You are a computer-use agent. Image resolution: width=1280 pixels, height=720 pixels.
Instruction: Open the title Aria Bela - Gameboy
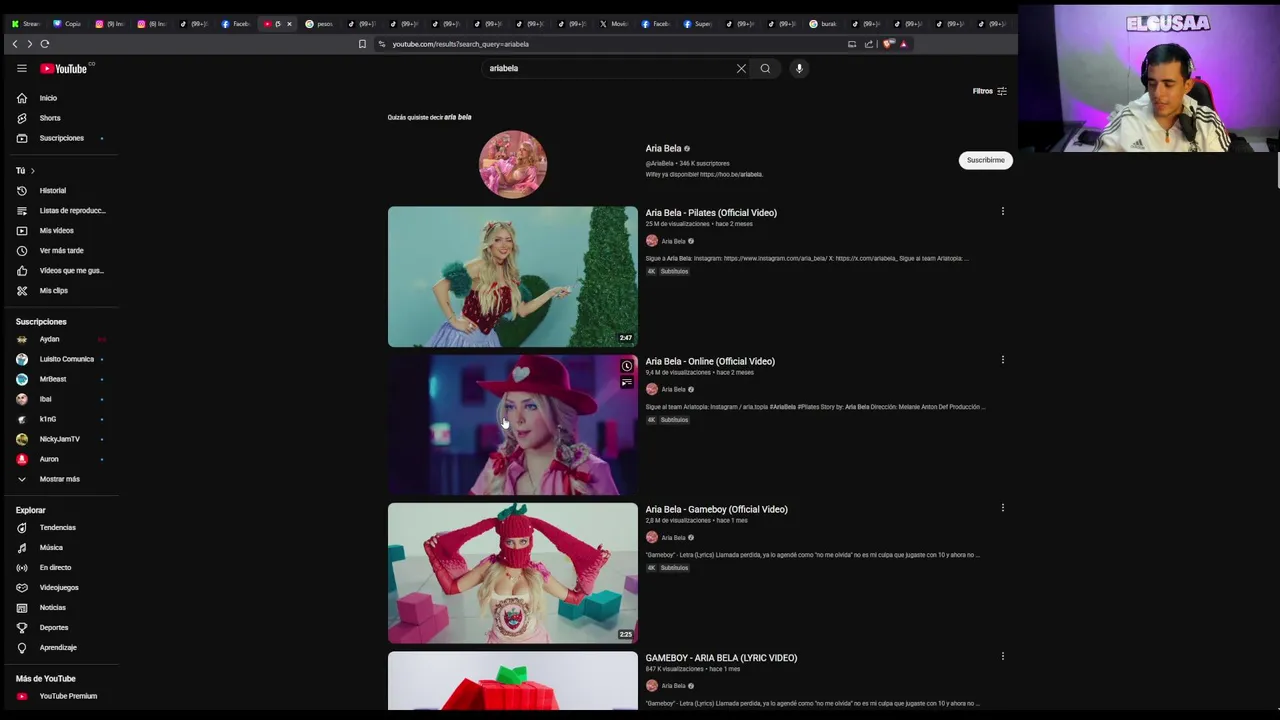(x=716, y=509)
